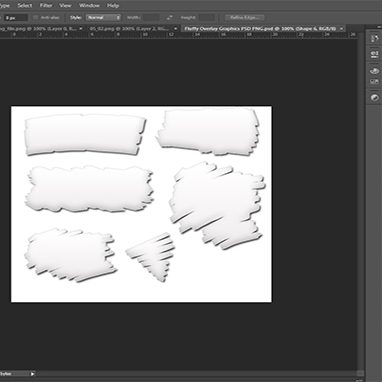The height and width of the screenshot is (382, 382).
Task: Open the Style dropdown set to Normal
Action: coord(103,17)
